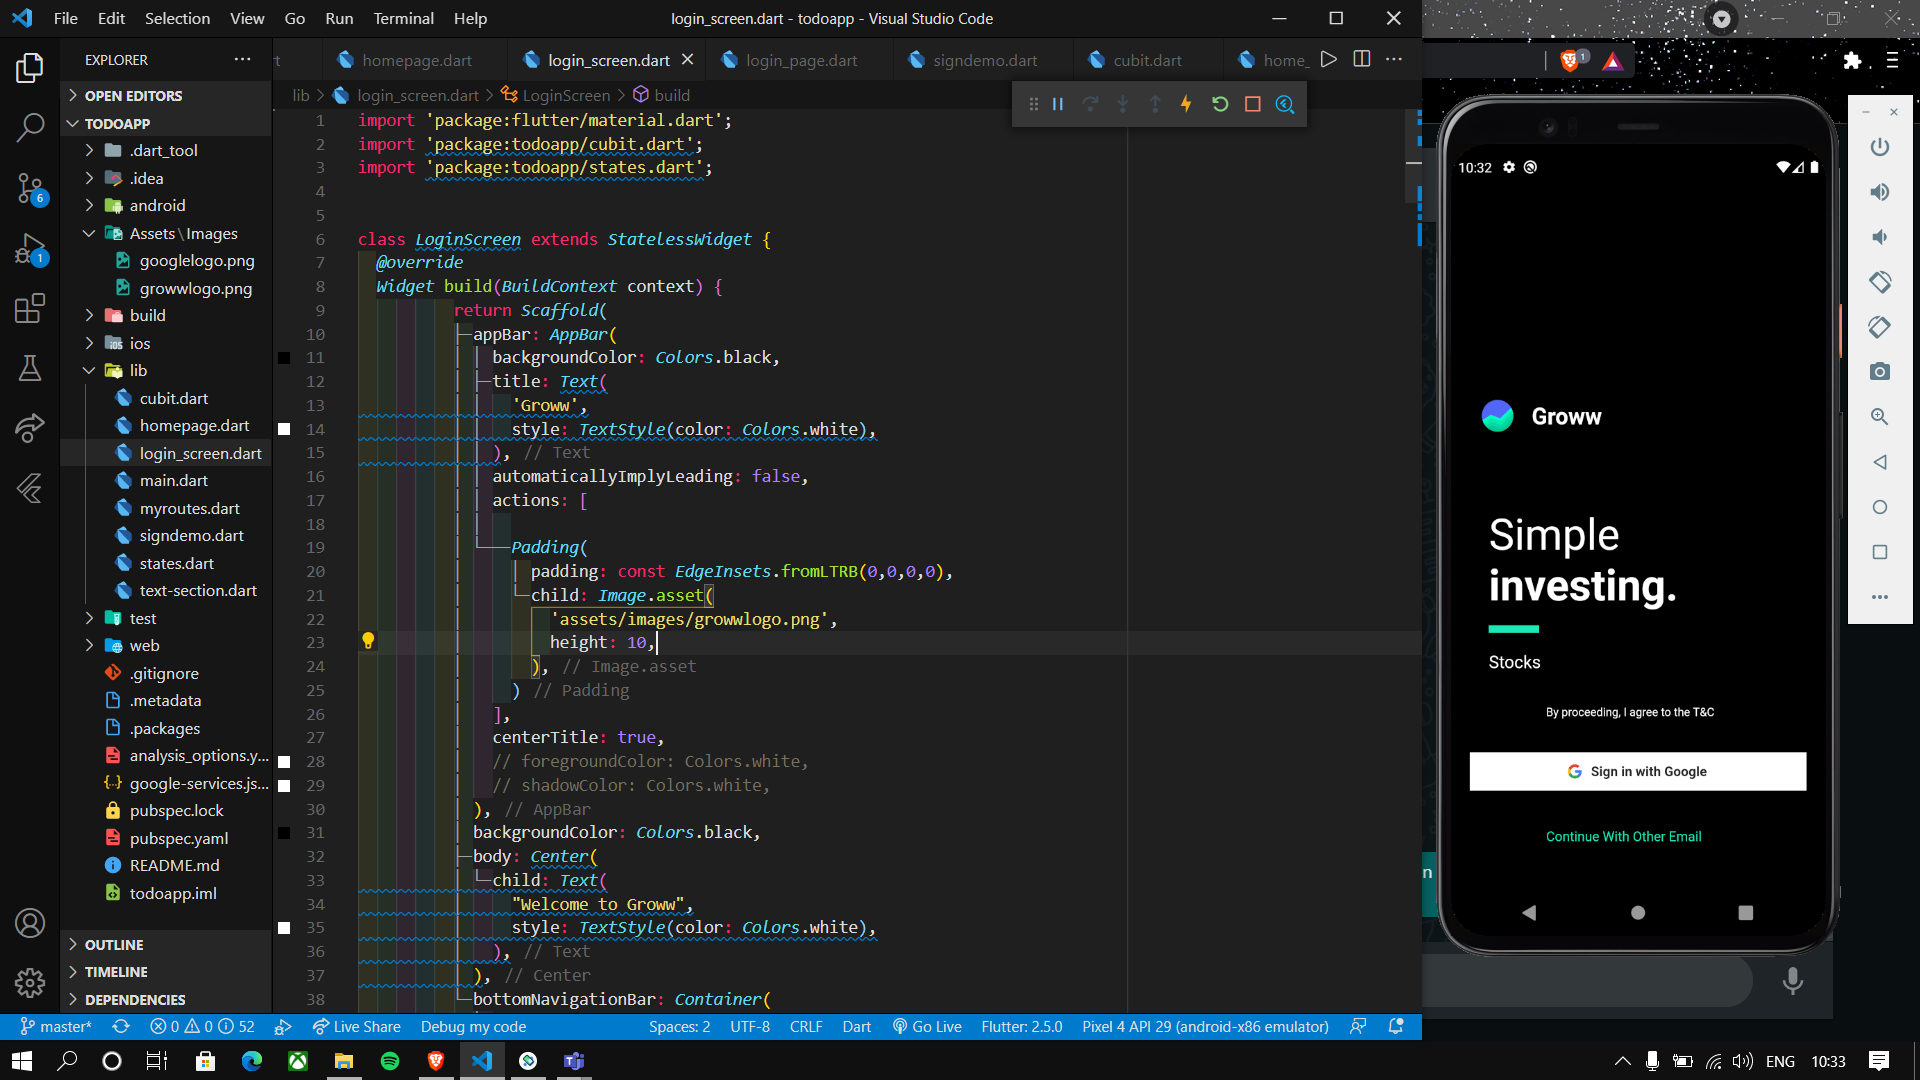Screen dimensions: 1920x1080
Task: Open the Run and Debug view
Action: point(30,250)
